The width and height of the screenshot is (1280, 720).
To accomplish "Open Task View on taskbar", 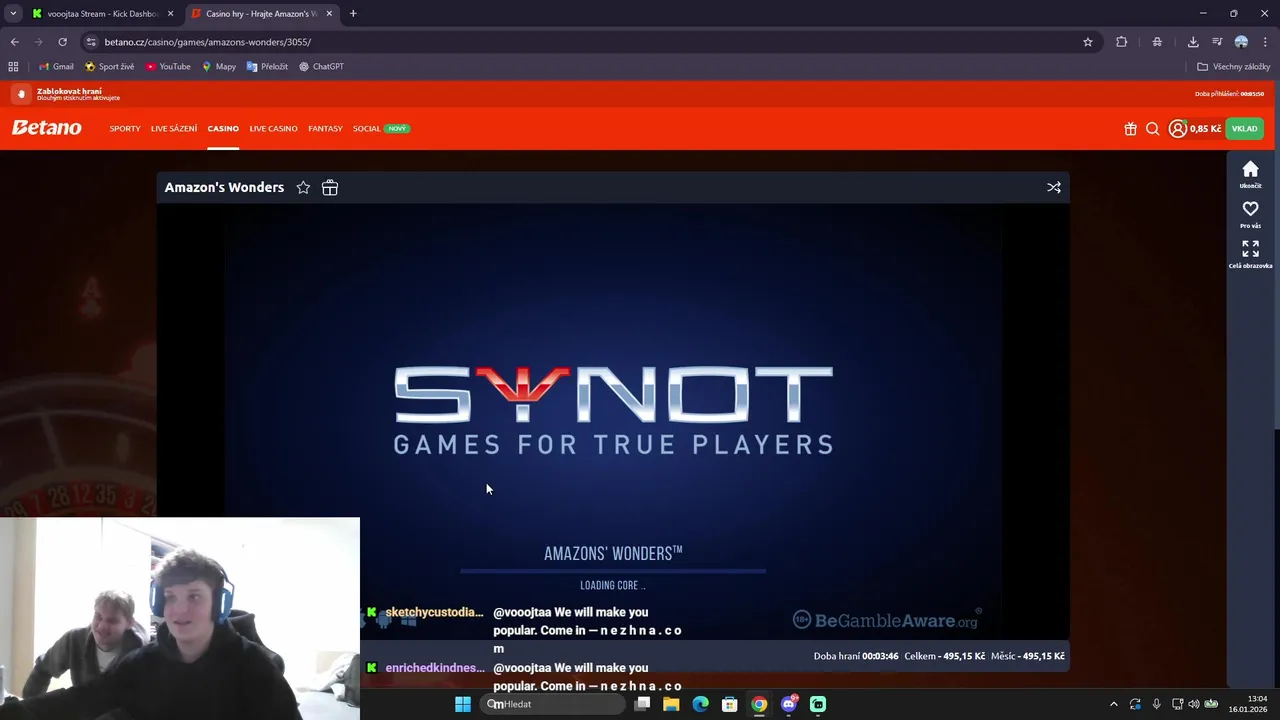I will click(642, 704).
